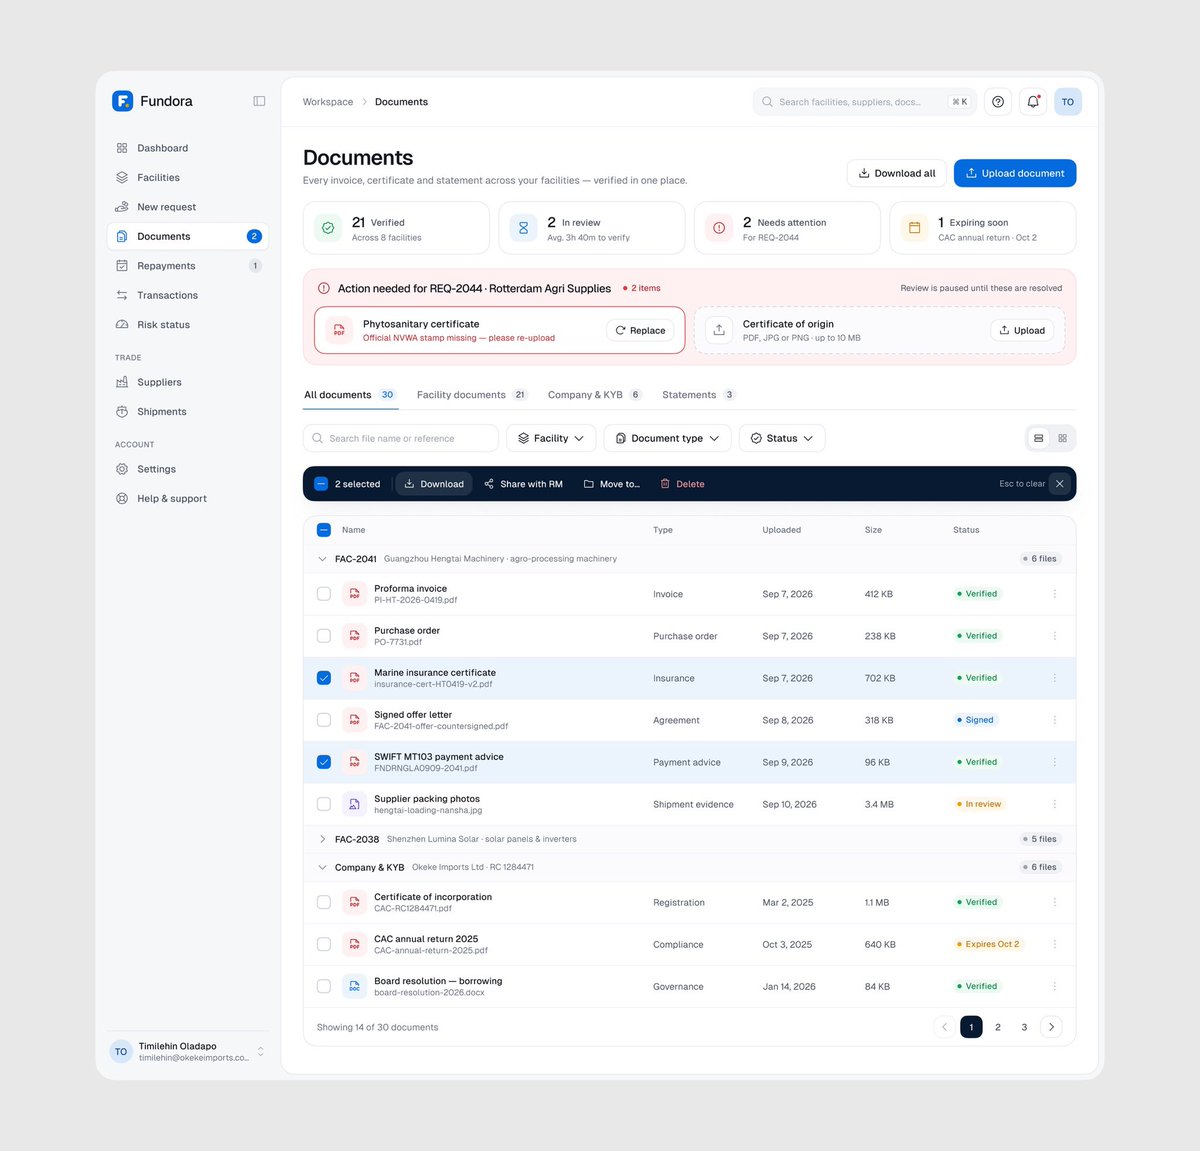Image resolution: width=1200 pixels, height=1151 pixels.
Task: Go to previous page with left chevron
Action: pyautogui.click(x=944, y=1027)
